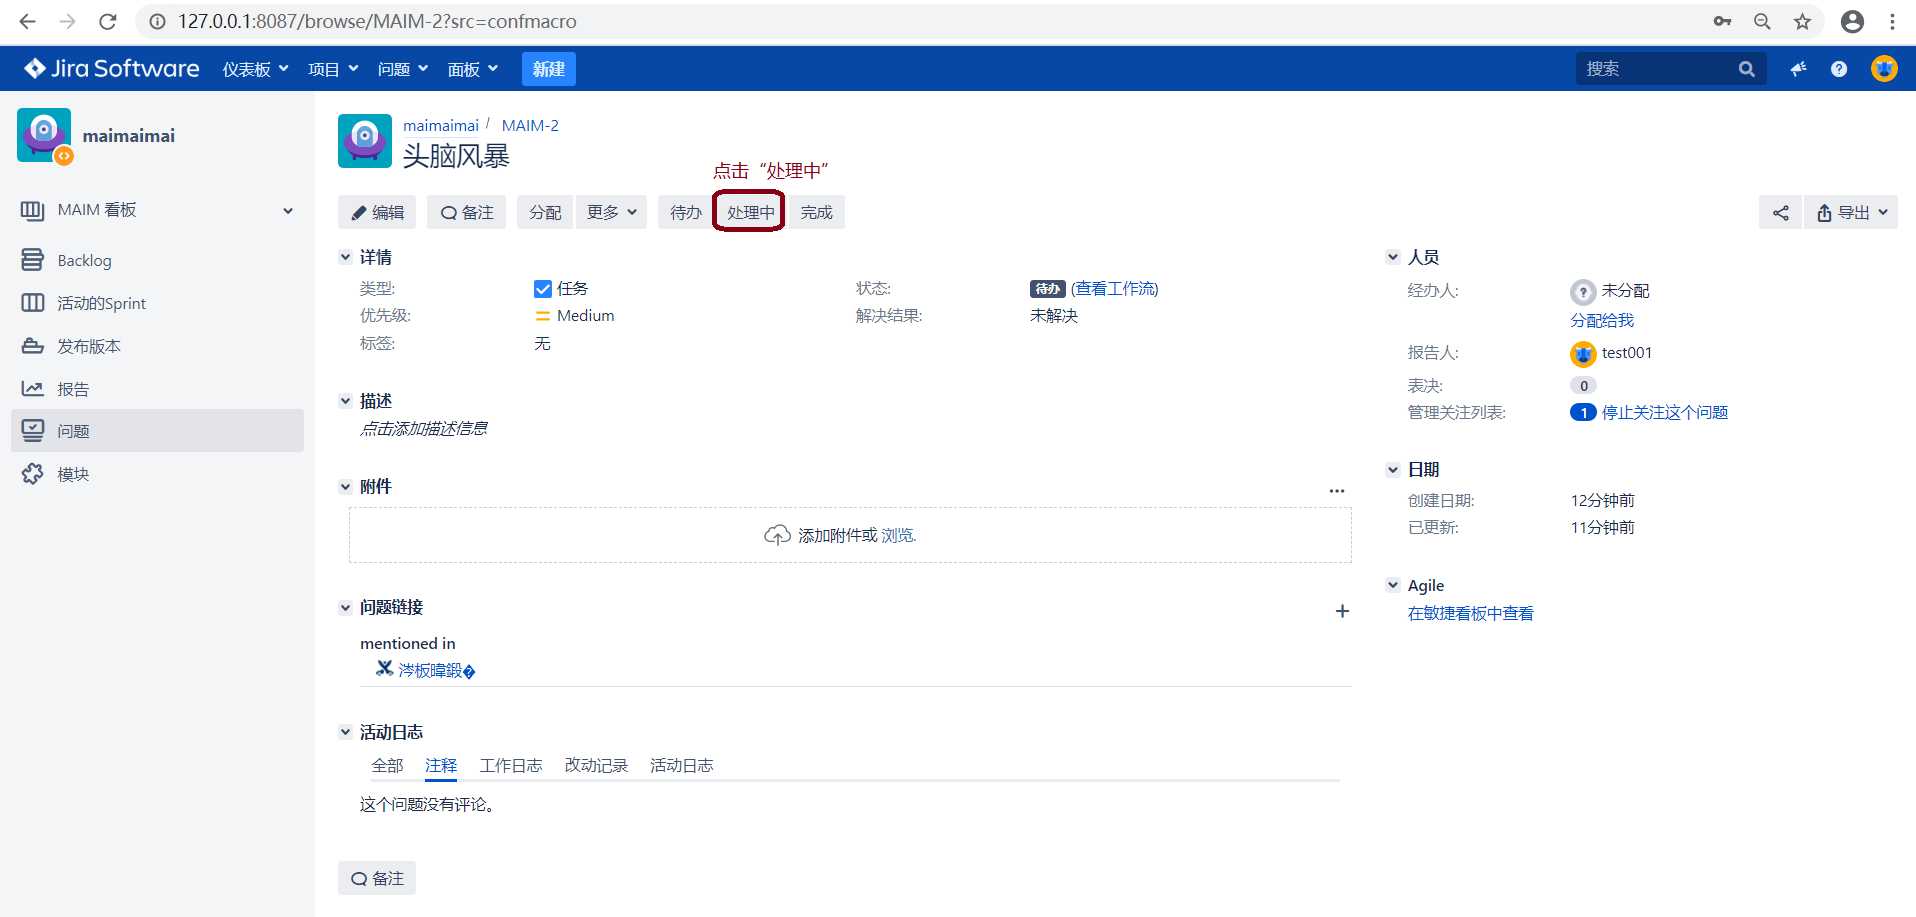Open the 项目 menu
1916x917 pixels.
tap(333, 69)
